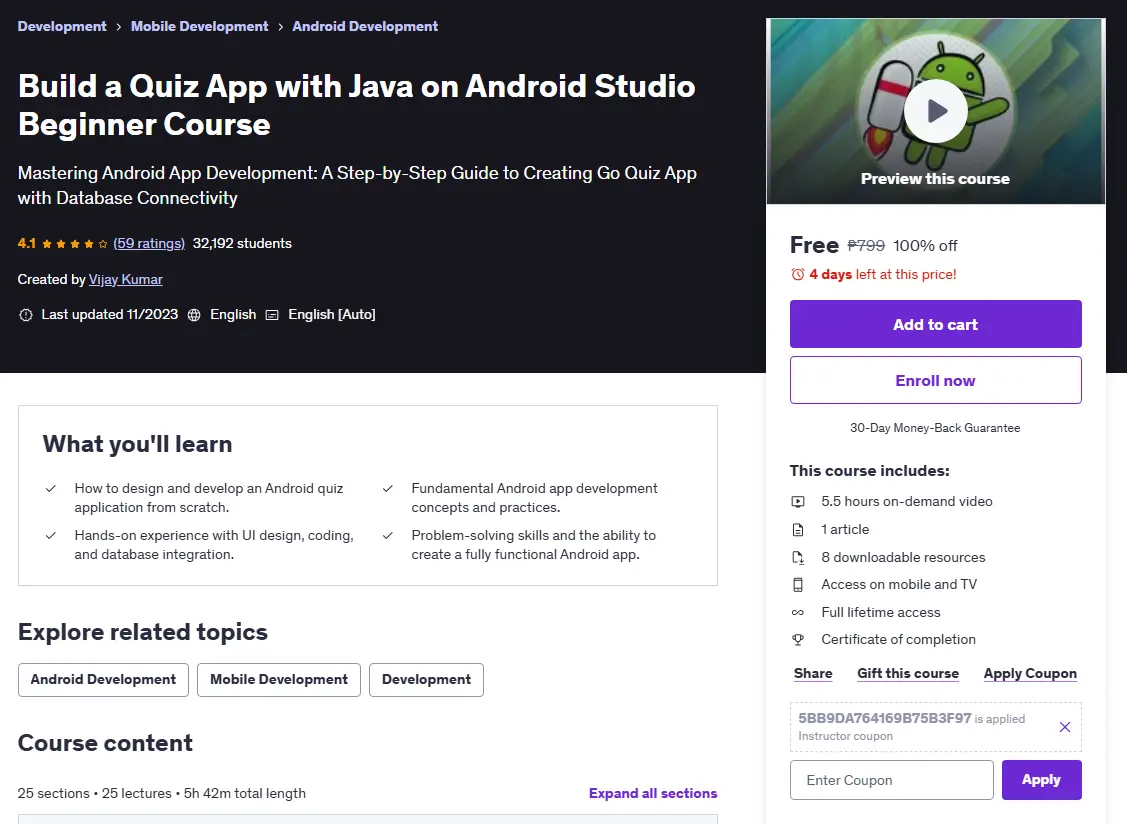The height and width of the screenshot is (824, 1127).
Task: Click the article document icon
Action: click(798, 530)
